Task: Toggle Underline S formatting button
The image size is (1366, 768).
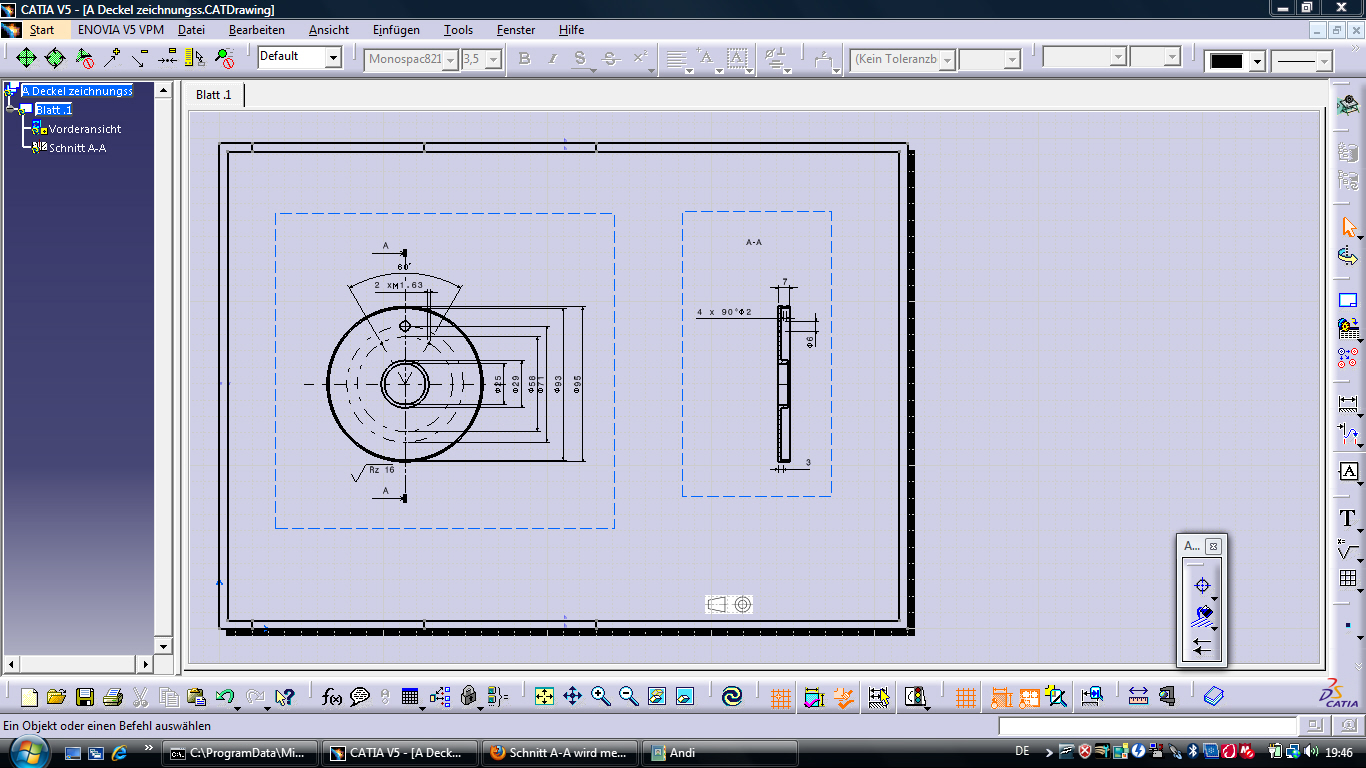Action: click(x=580, y=59)
